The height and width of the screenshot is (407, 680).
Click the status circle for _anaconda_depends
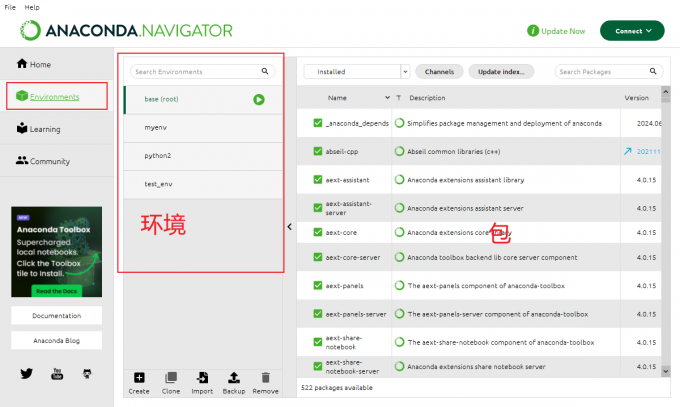click(399, 123)
